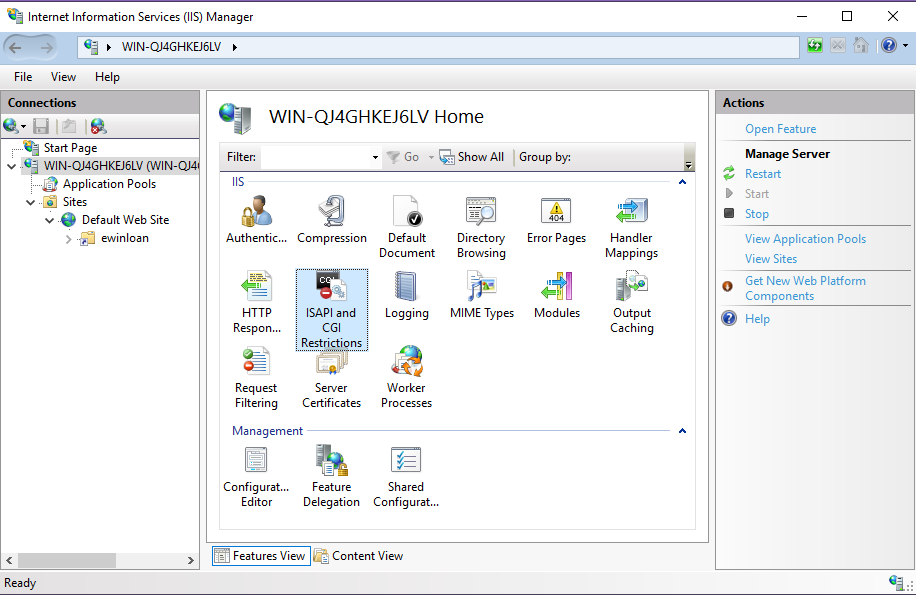Image resolution: width=916 pixels, height=595 pixels.
Task: Open Request Filtering feature
Action: [256, 378]
